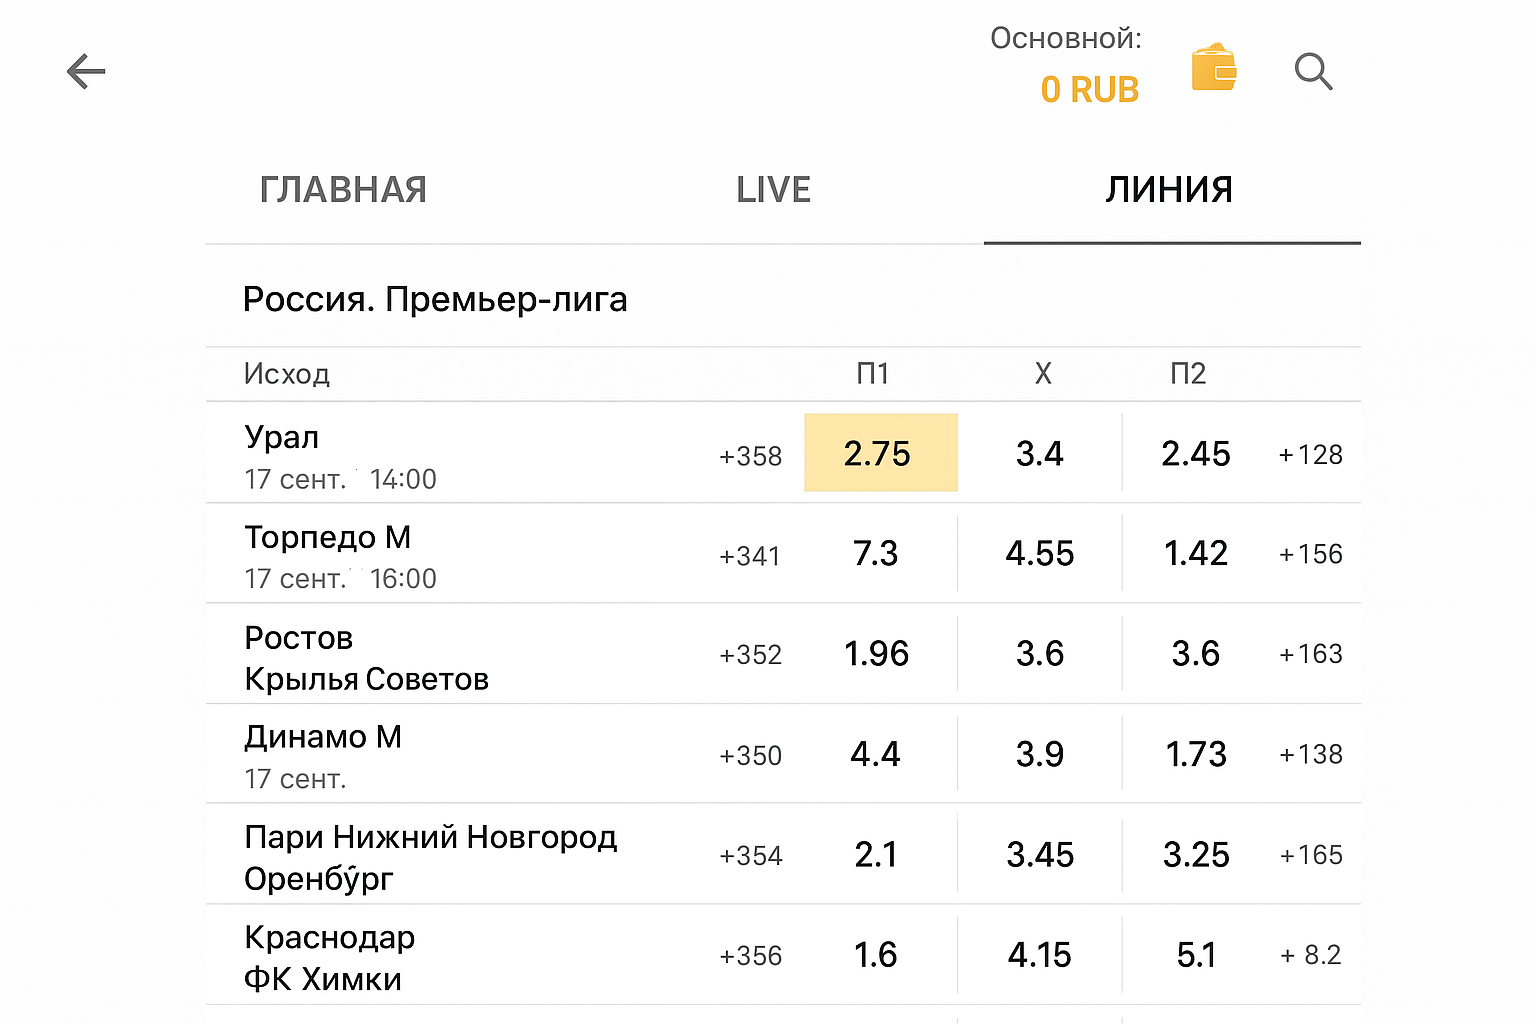Open Ростов – Крылья Советов match

(366, 658)
